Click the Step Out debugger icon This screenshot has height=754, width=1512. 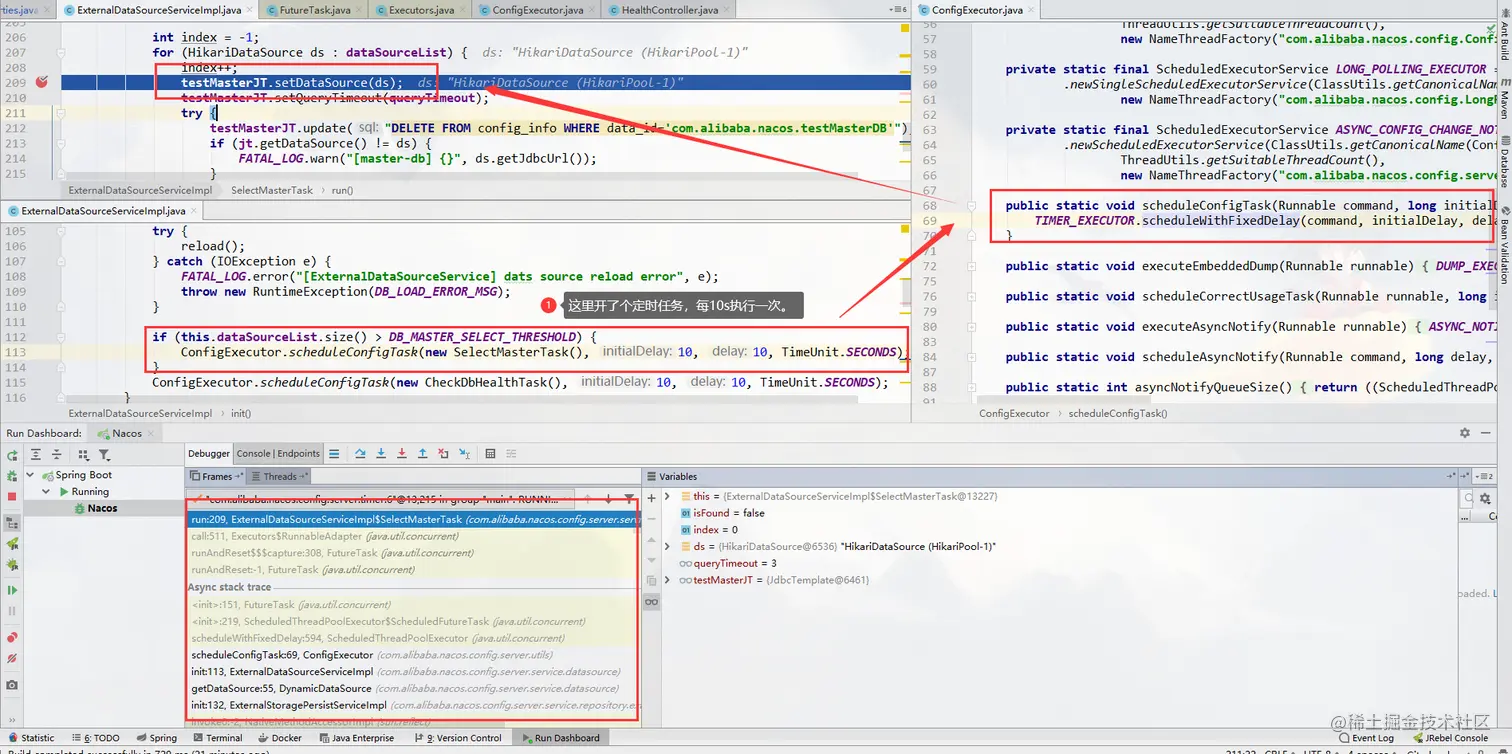pyautogui.click(x=423, y=454)
